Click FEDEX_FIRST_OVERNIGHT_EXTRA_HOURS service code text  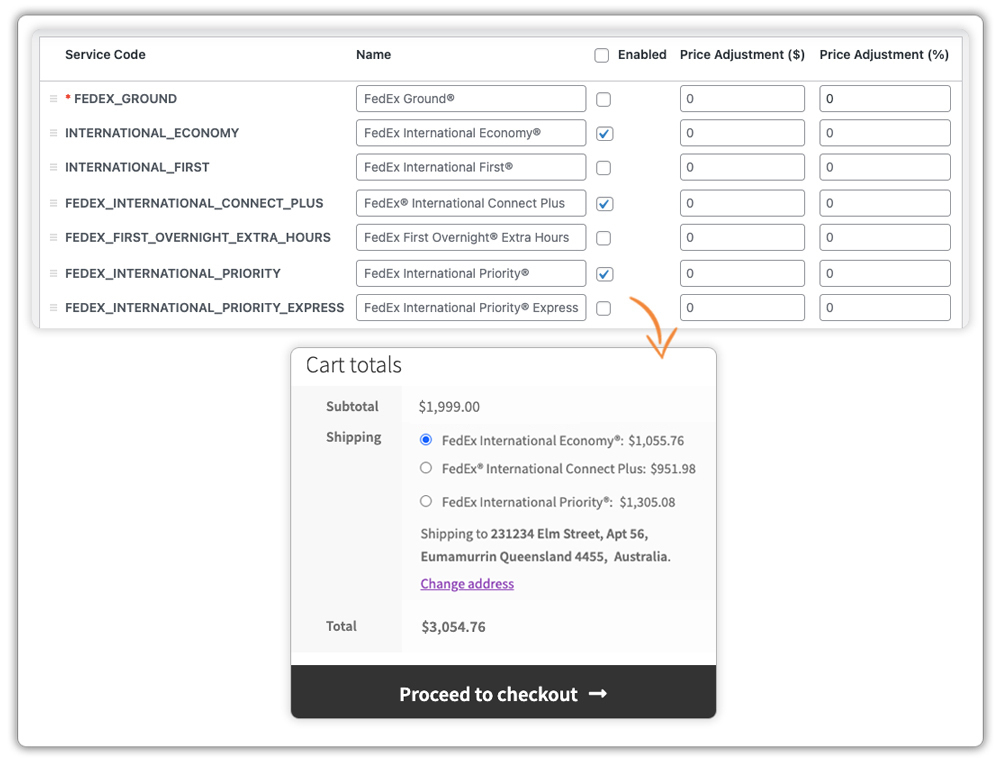click(198, 237)
